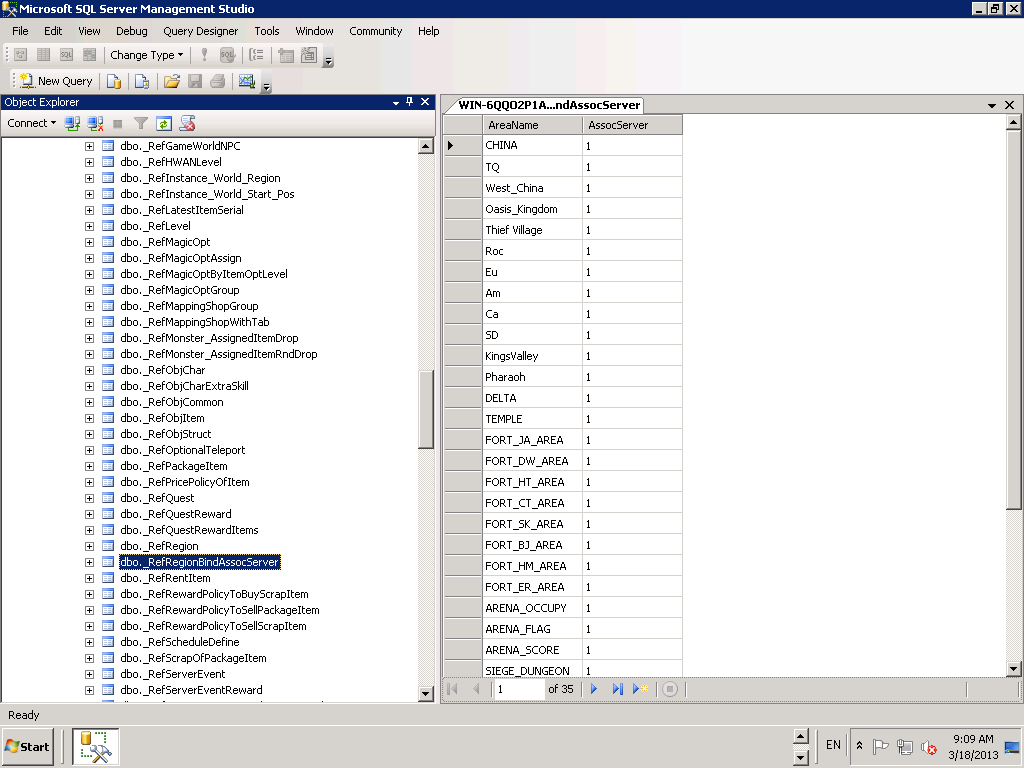This screenshot has height=768, width=1024.
Task: Click the AreaName column header
Action: [x=533, y=125]
